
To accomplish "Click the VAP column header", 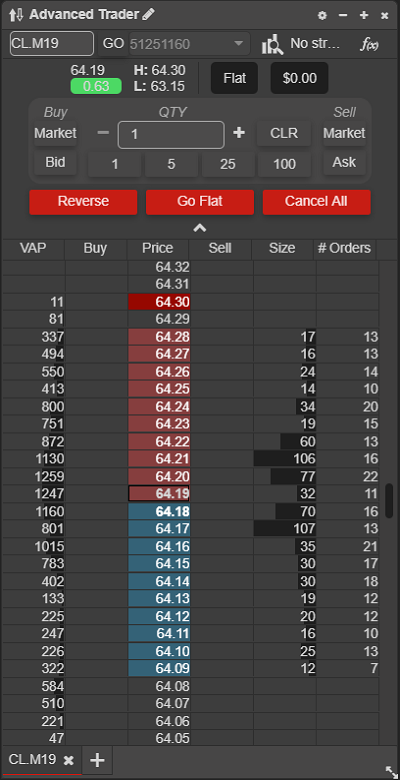I will point(33,248).
